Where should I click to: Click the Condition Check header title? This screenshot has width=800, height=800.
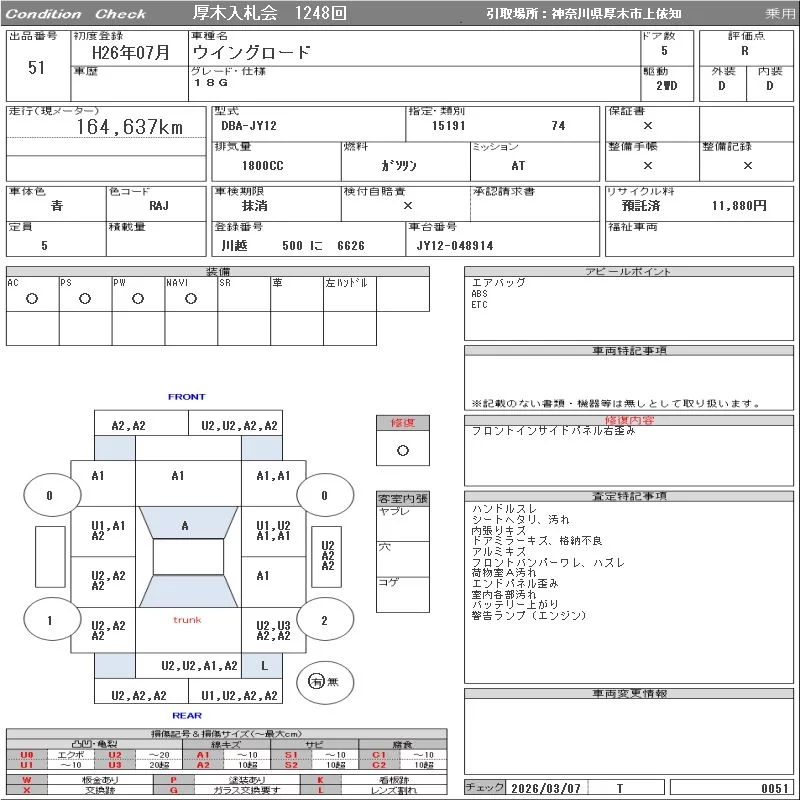pos(77,14)
